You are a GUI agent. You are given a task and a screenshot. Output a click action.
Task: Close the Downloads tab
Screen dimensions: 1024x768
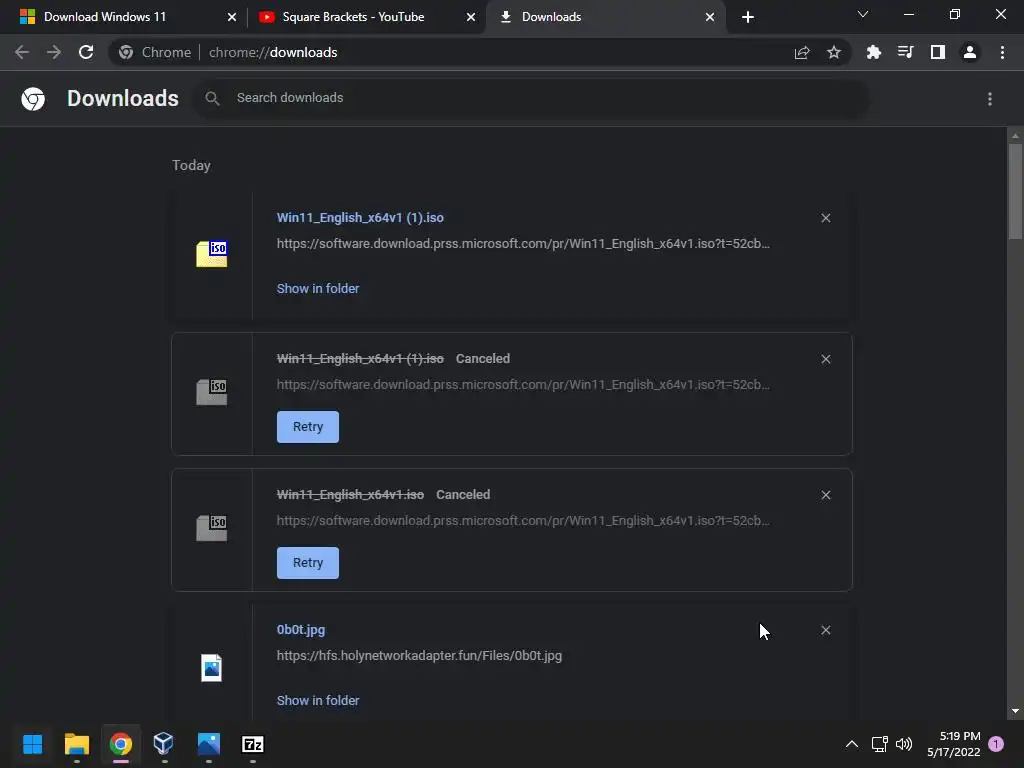click(x=710, y=17)
